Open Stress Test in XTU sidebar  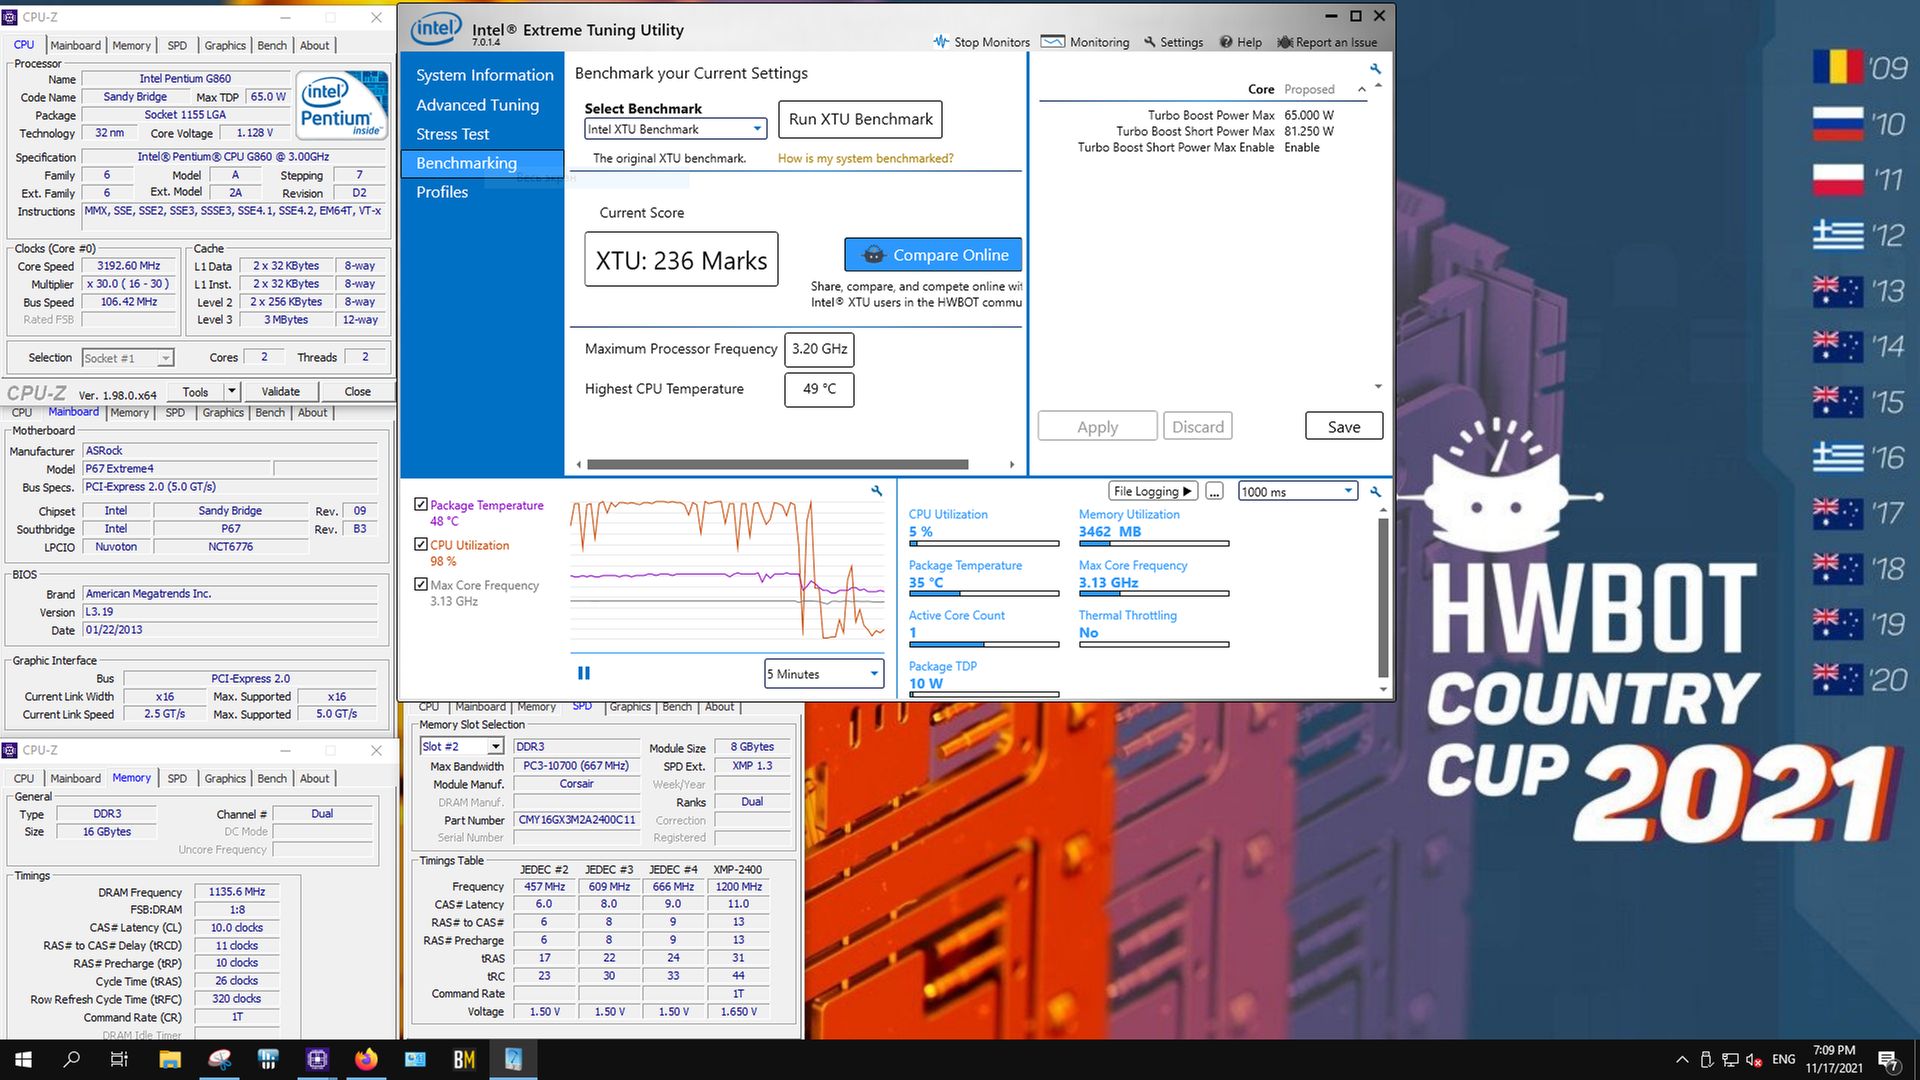[452, 134]
